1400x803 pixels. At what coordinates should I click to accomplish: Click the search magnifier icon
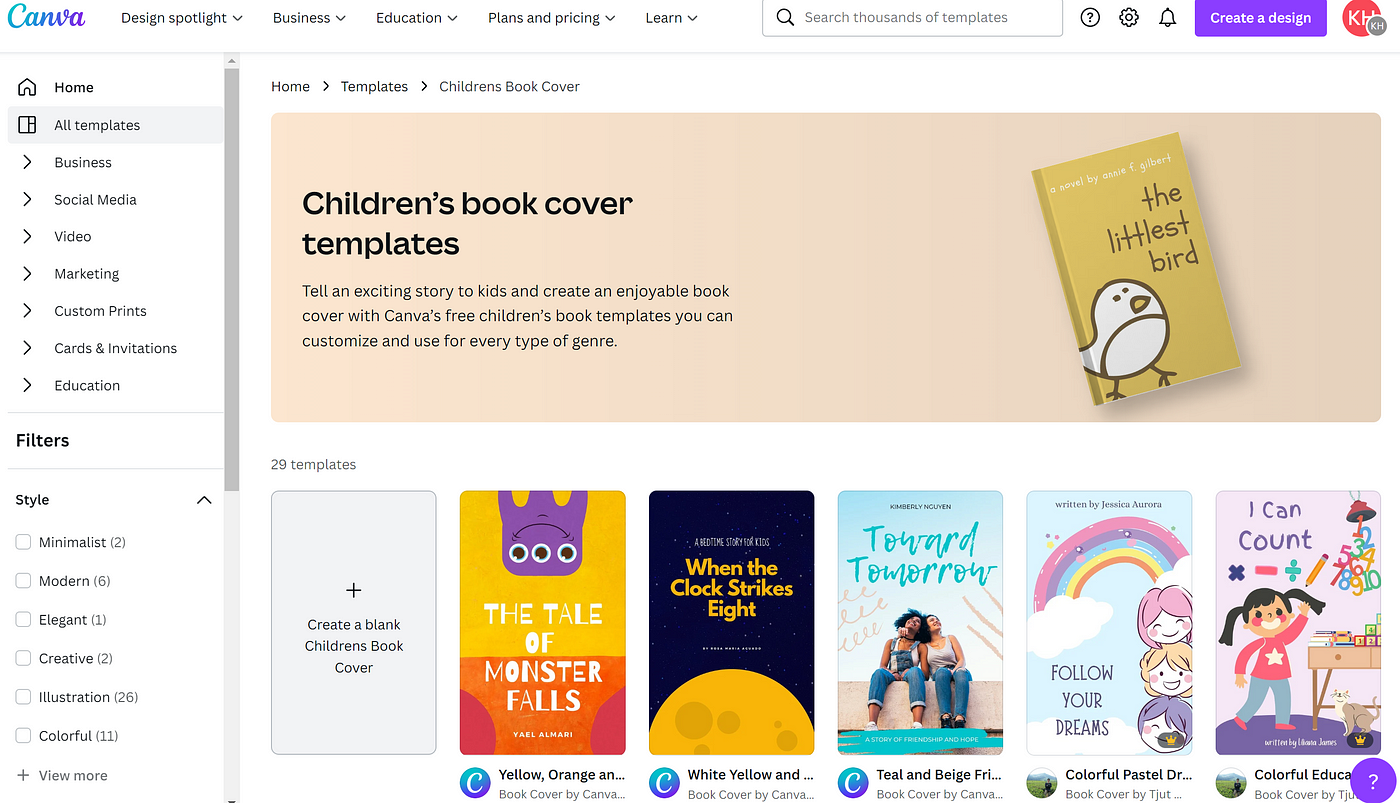(785, 18)
